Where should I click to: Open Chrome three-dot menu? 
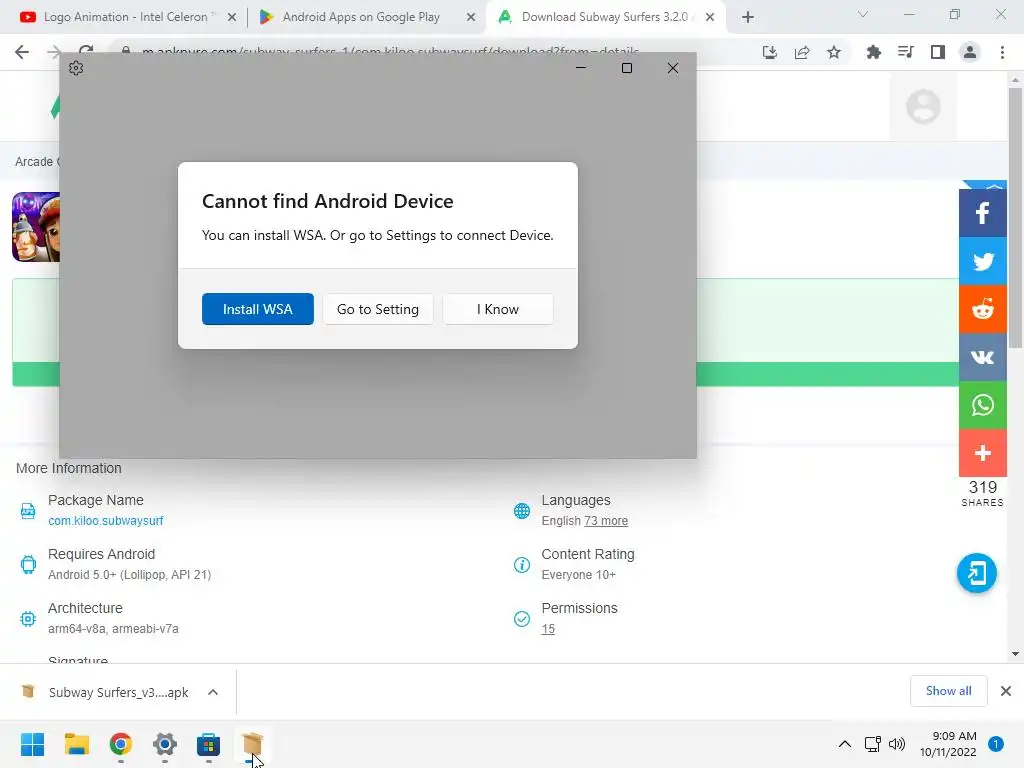1002,52
